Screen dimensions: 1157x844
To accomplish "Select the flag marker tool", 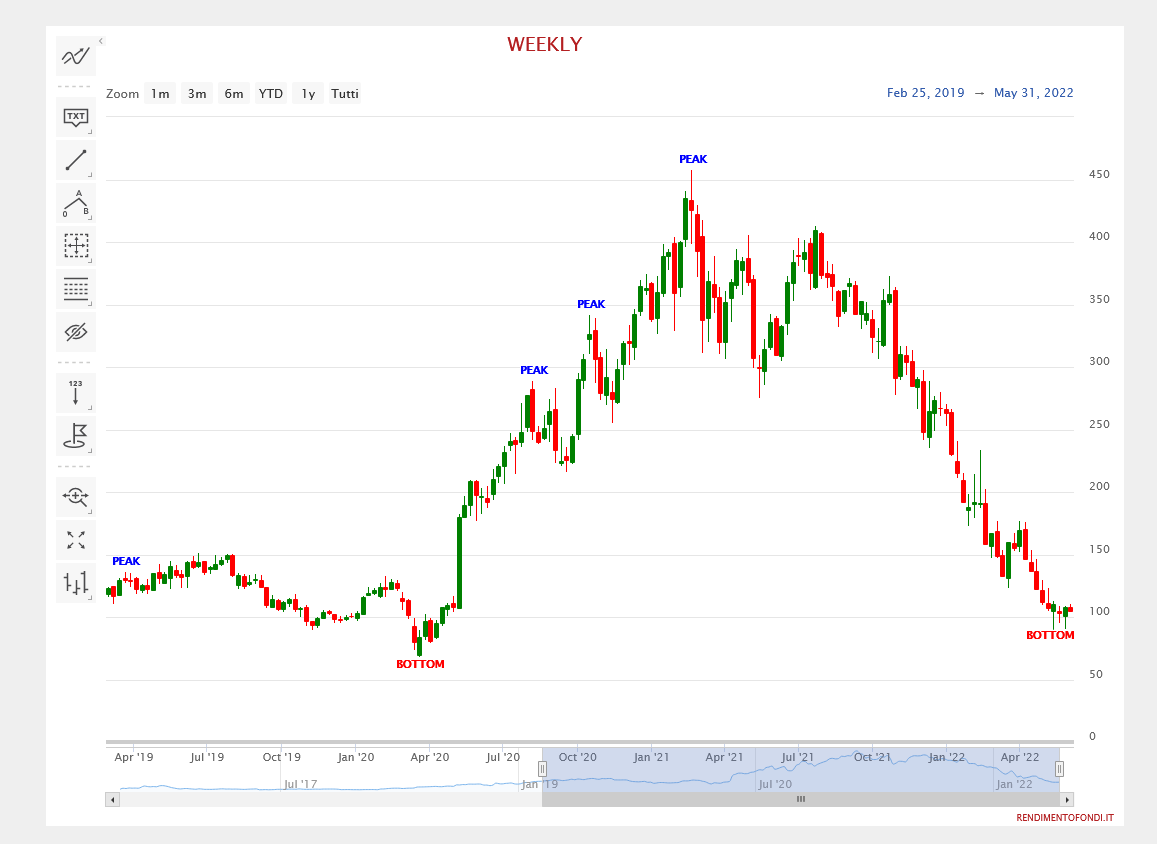I will [x=76, y=435].
